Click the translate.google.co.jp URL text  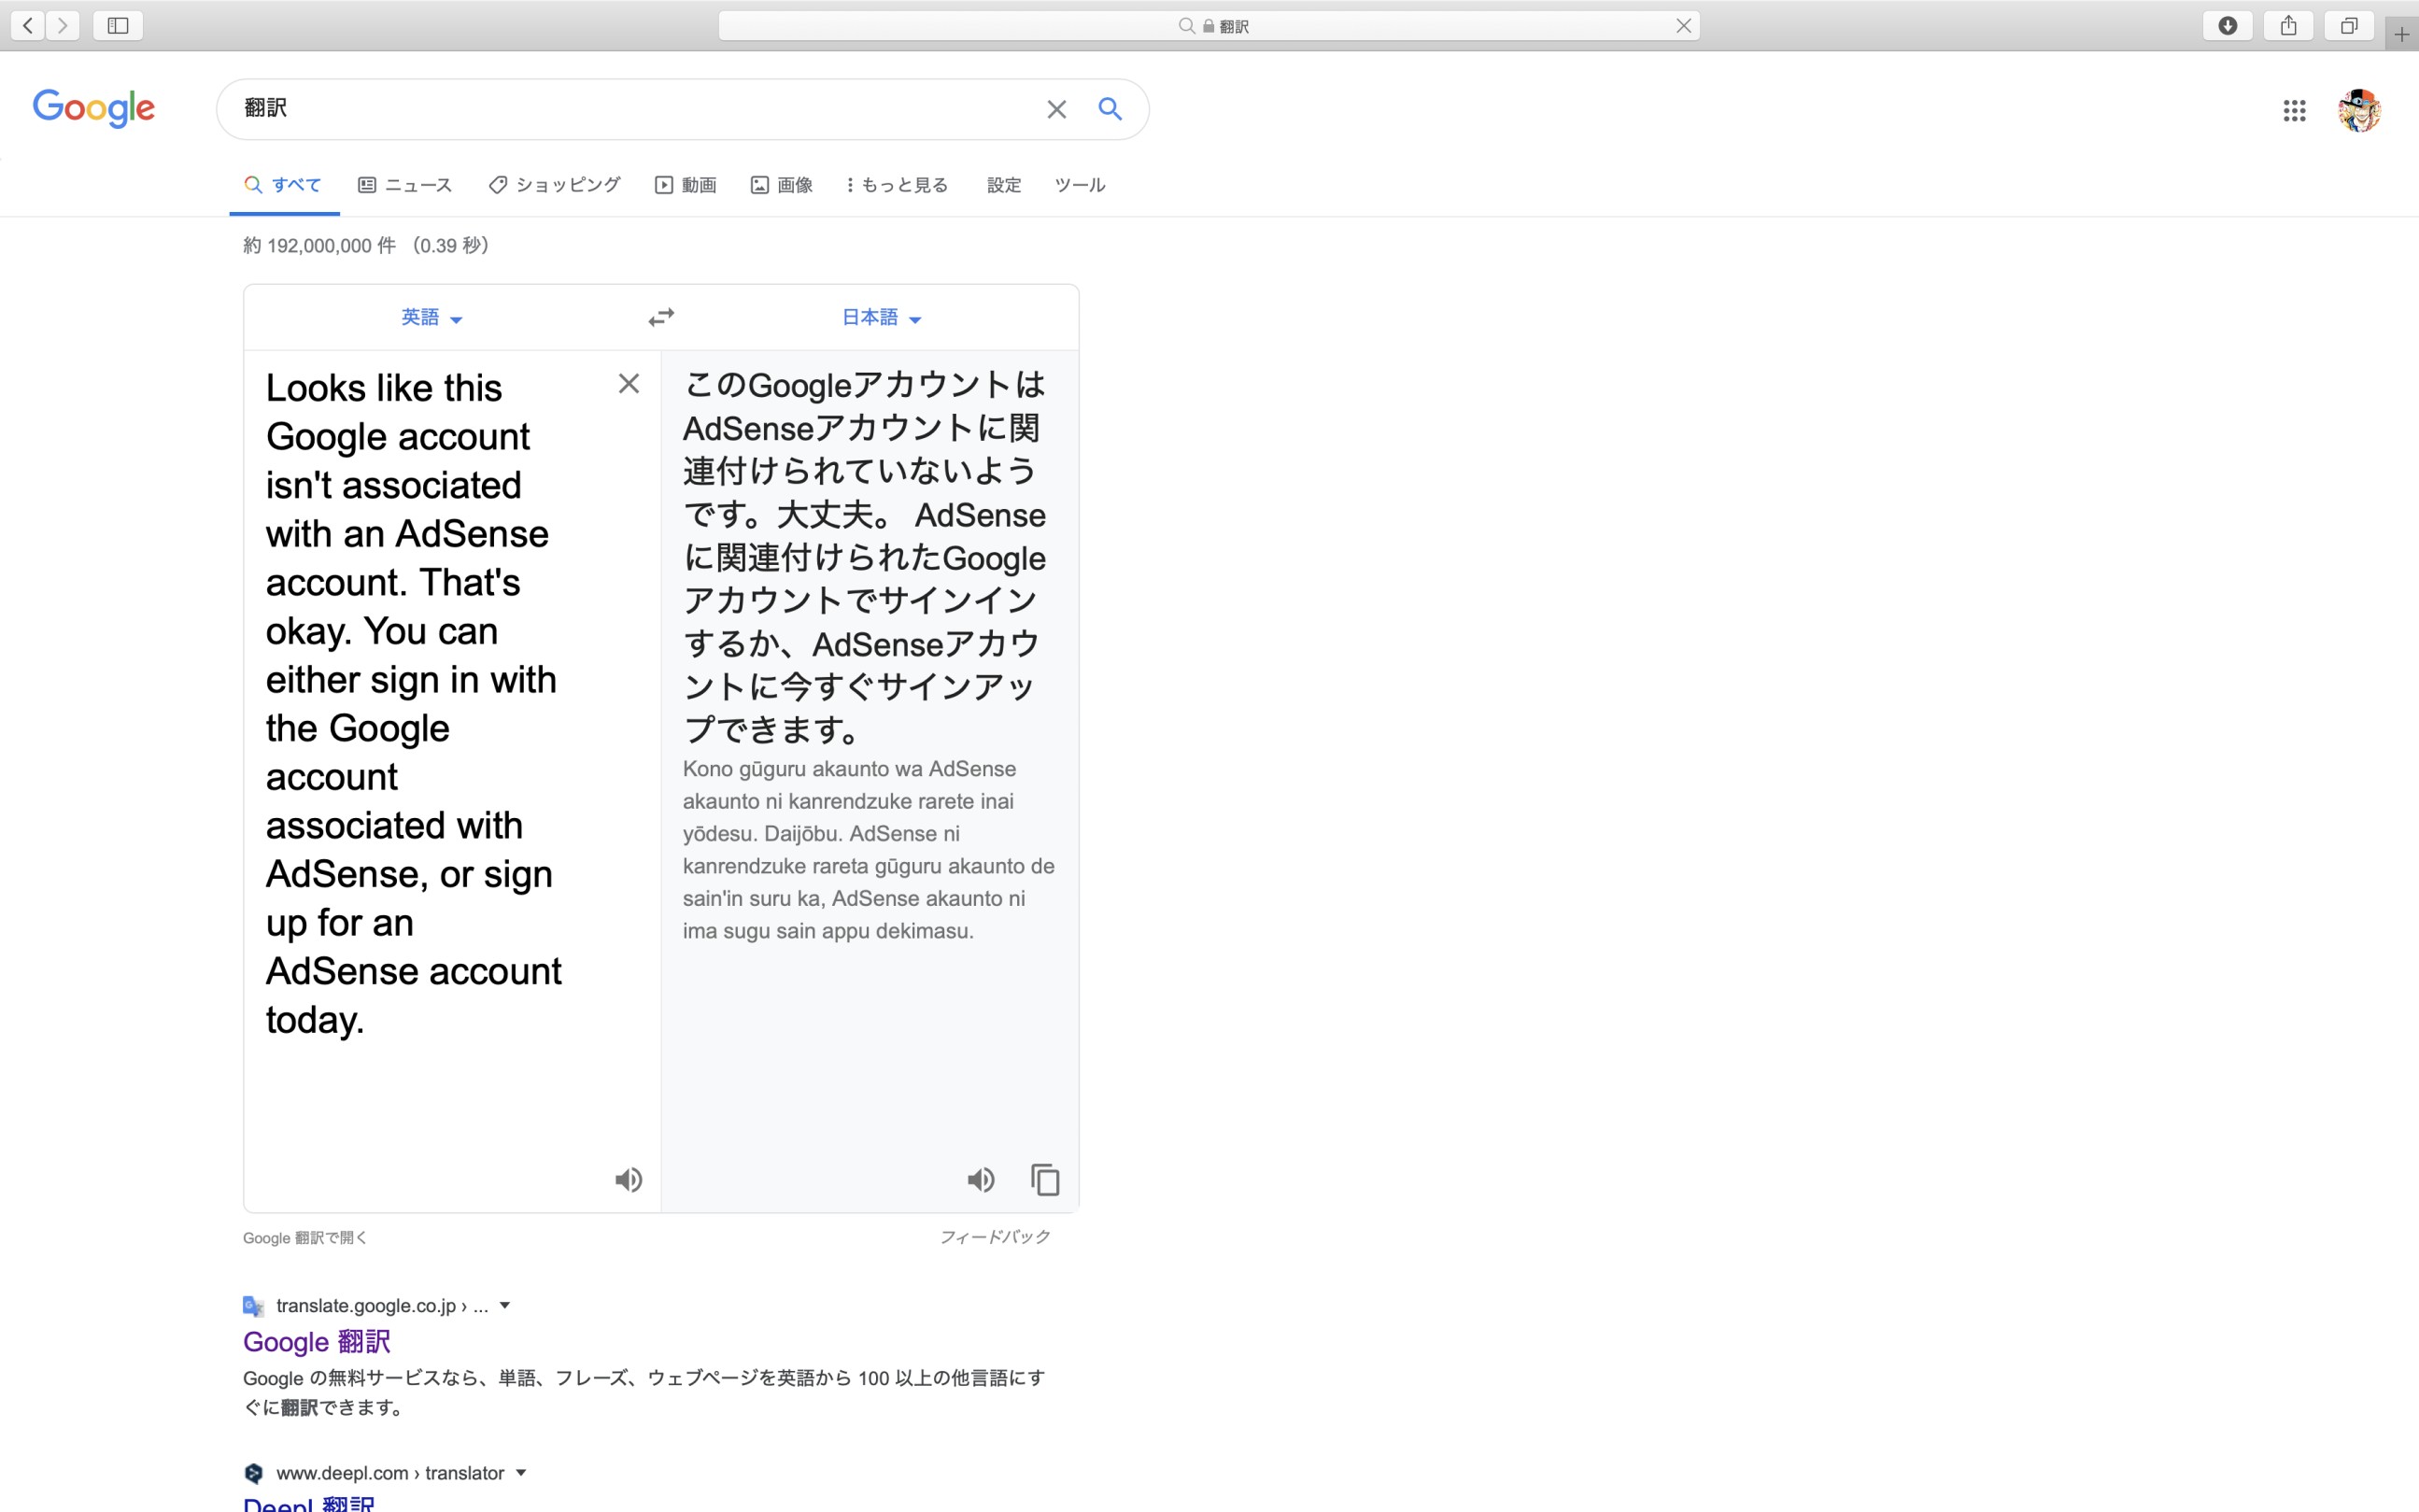click(x=382, y=1305)
